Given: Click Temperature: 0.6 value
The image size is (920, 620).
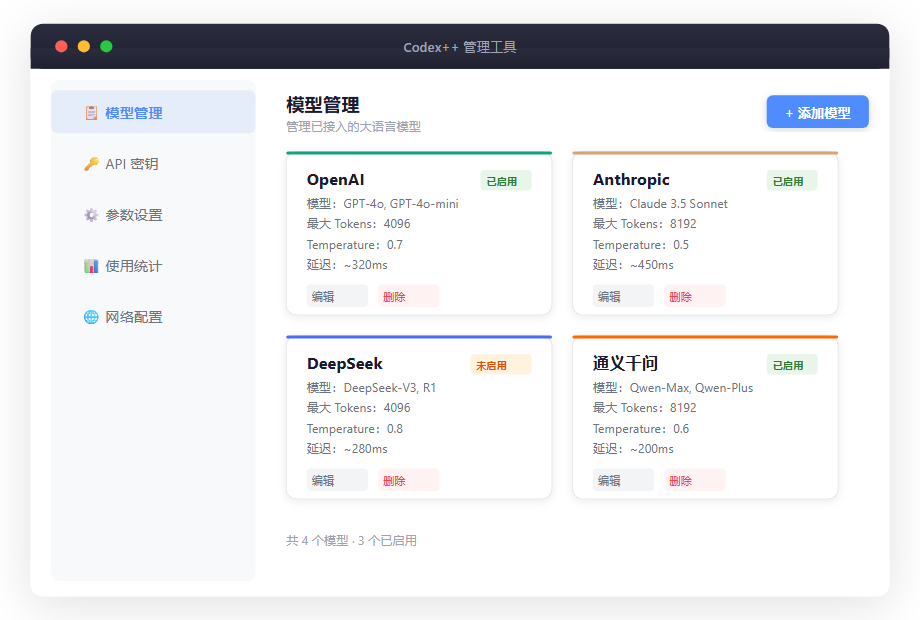Looking at the screenshot, I should (x=641, y=429).
